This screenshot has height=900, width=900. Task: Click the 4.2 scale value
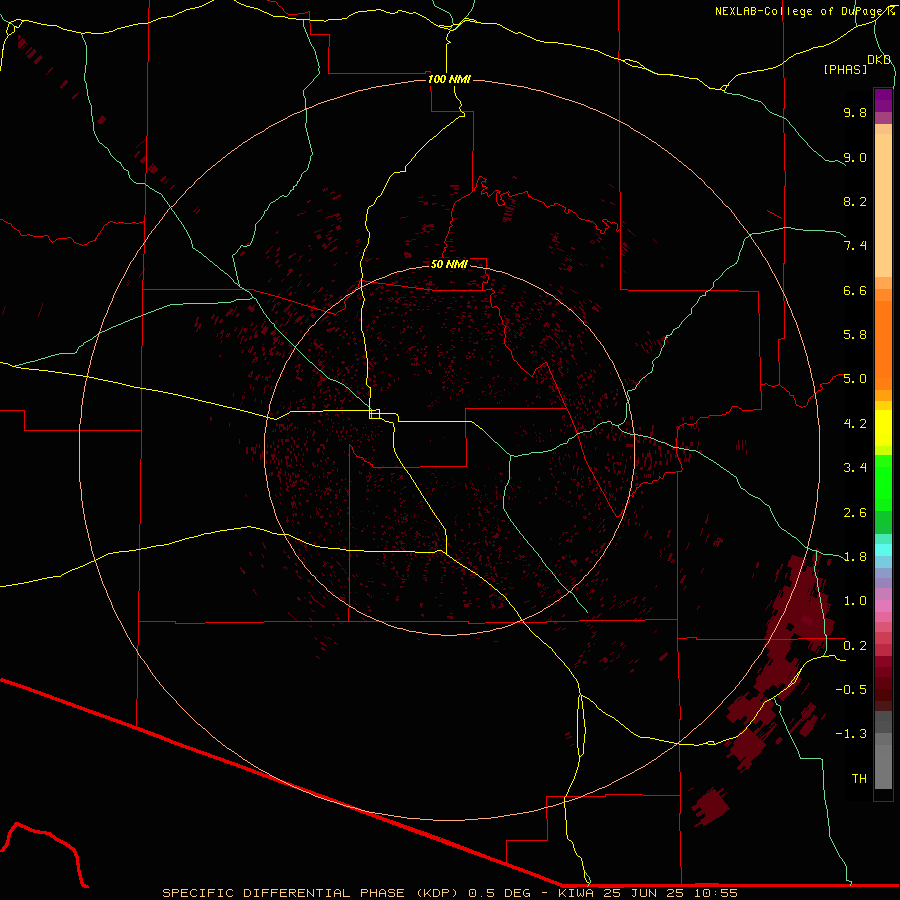click(855, 424)
